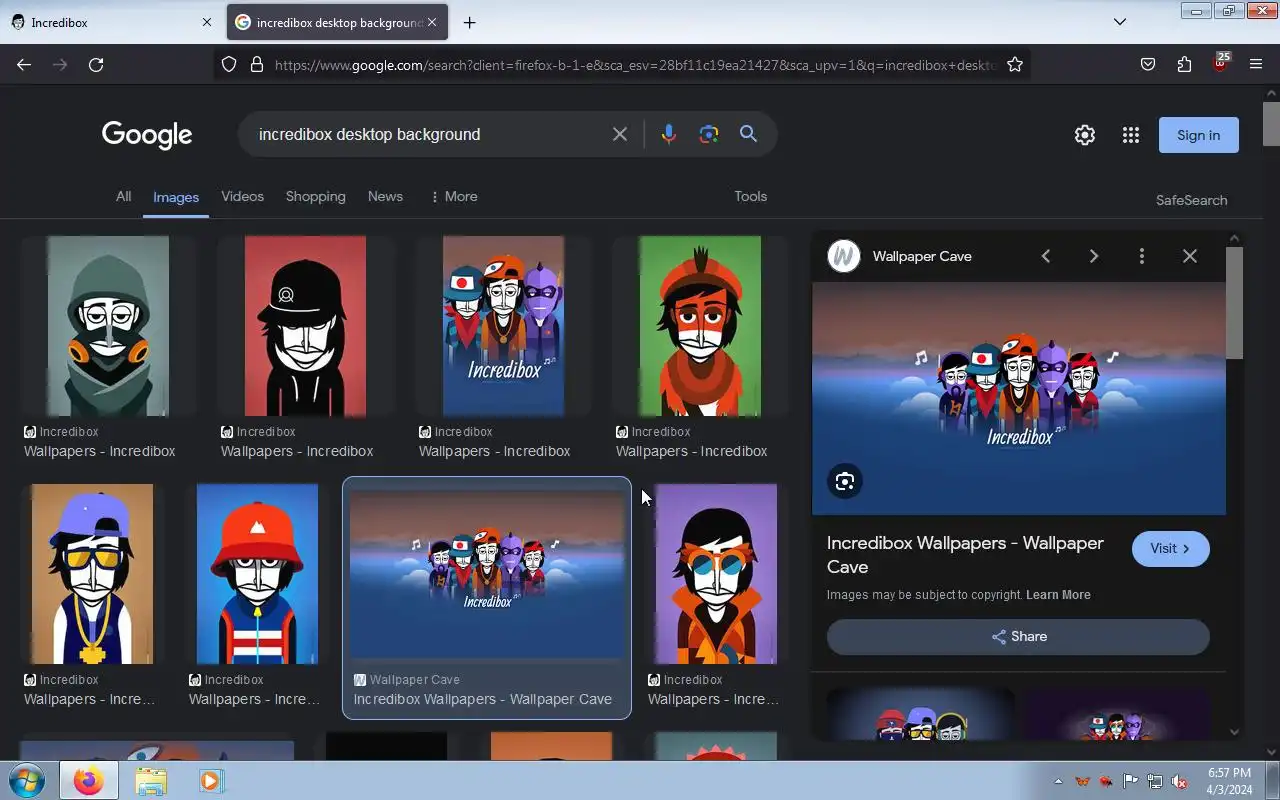Open the feathered character on green thumbnail
1280x800 pixels.
(700, 326)
